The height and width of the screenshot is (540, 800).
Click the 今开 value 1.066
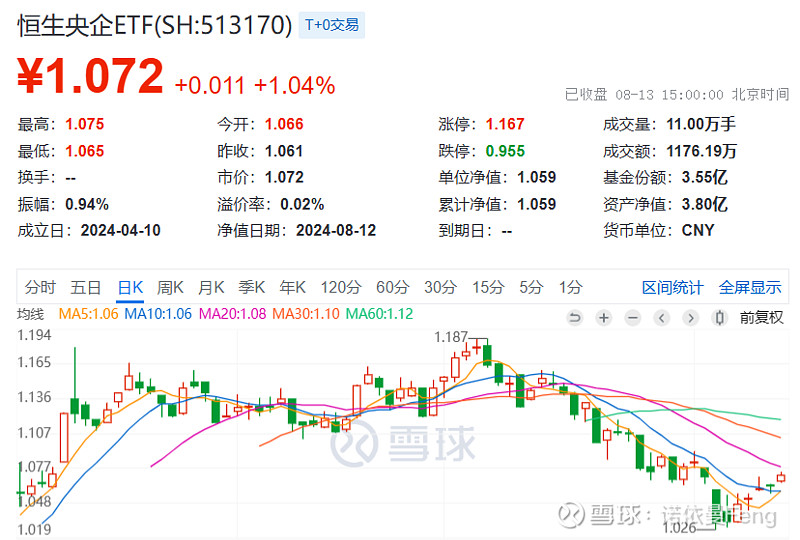(284, 124)
